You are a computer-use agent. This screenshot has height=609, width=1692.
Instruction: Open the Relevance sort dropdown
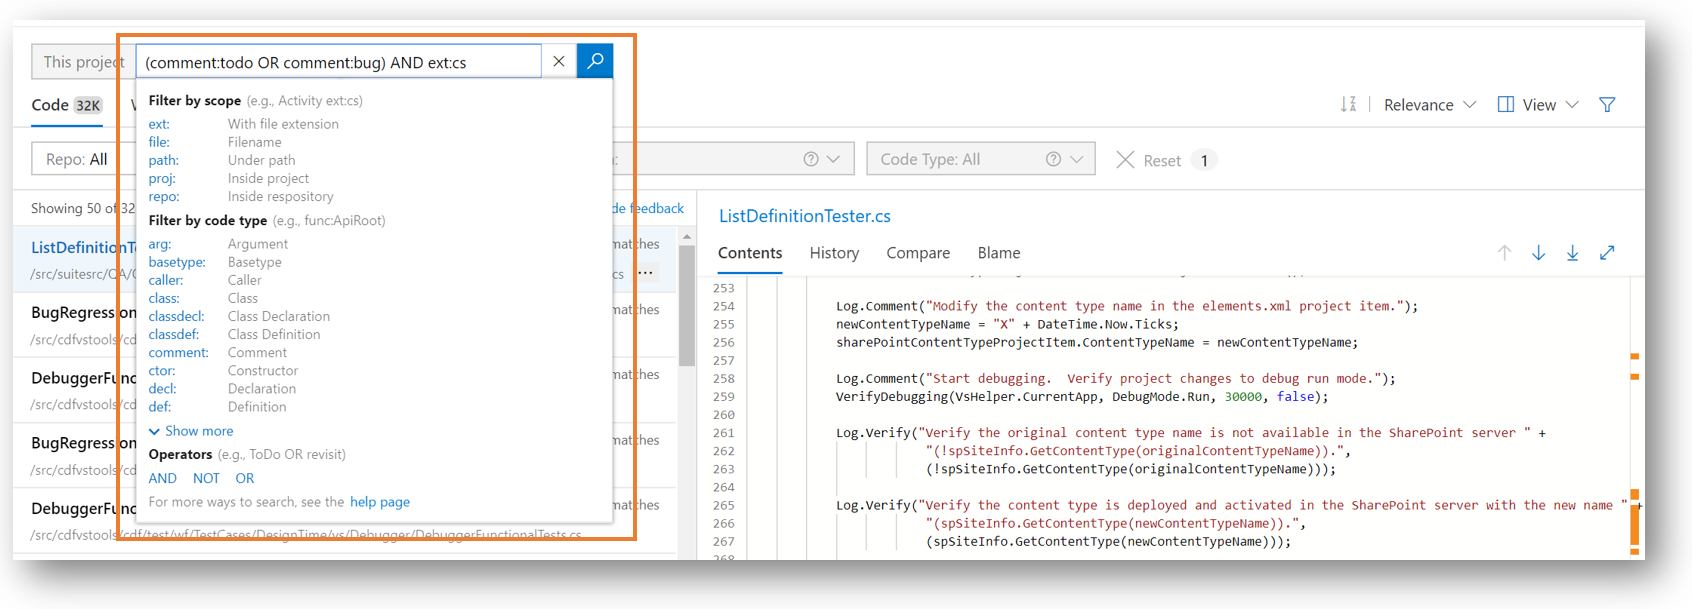pyautogui.click(x=1429, y=105)
